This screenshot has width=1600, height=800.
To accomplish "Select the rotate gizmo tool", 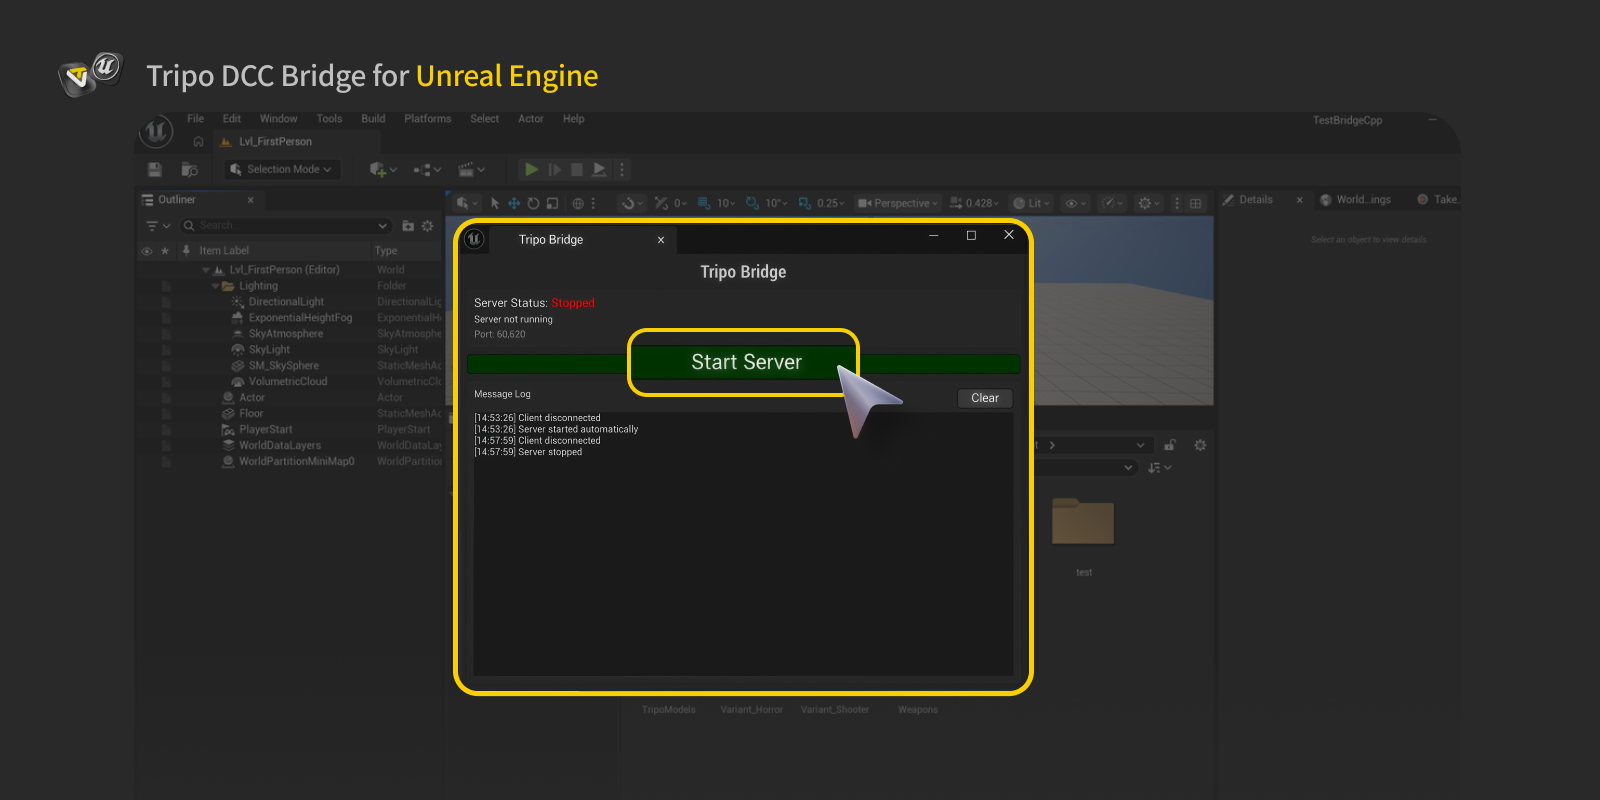I will (x=533, y=203).
